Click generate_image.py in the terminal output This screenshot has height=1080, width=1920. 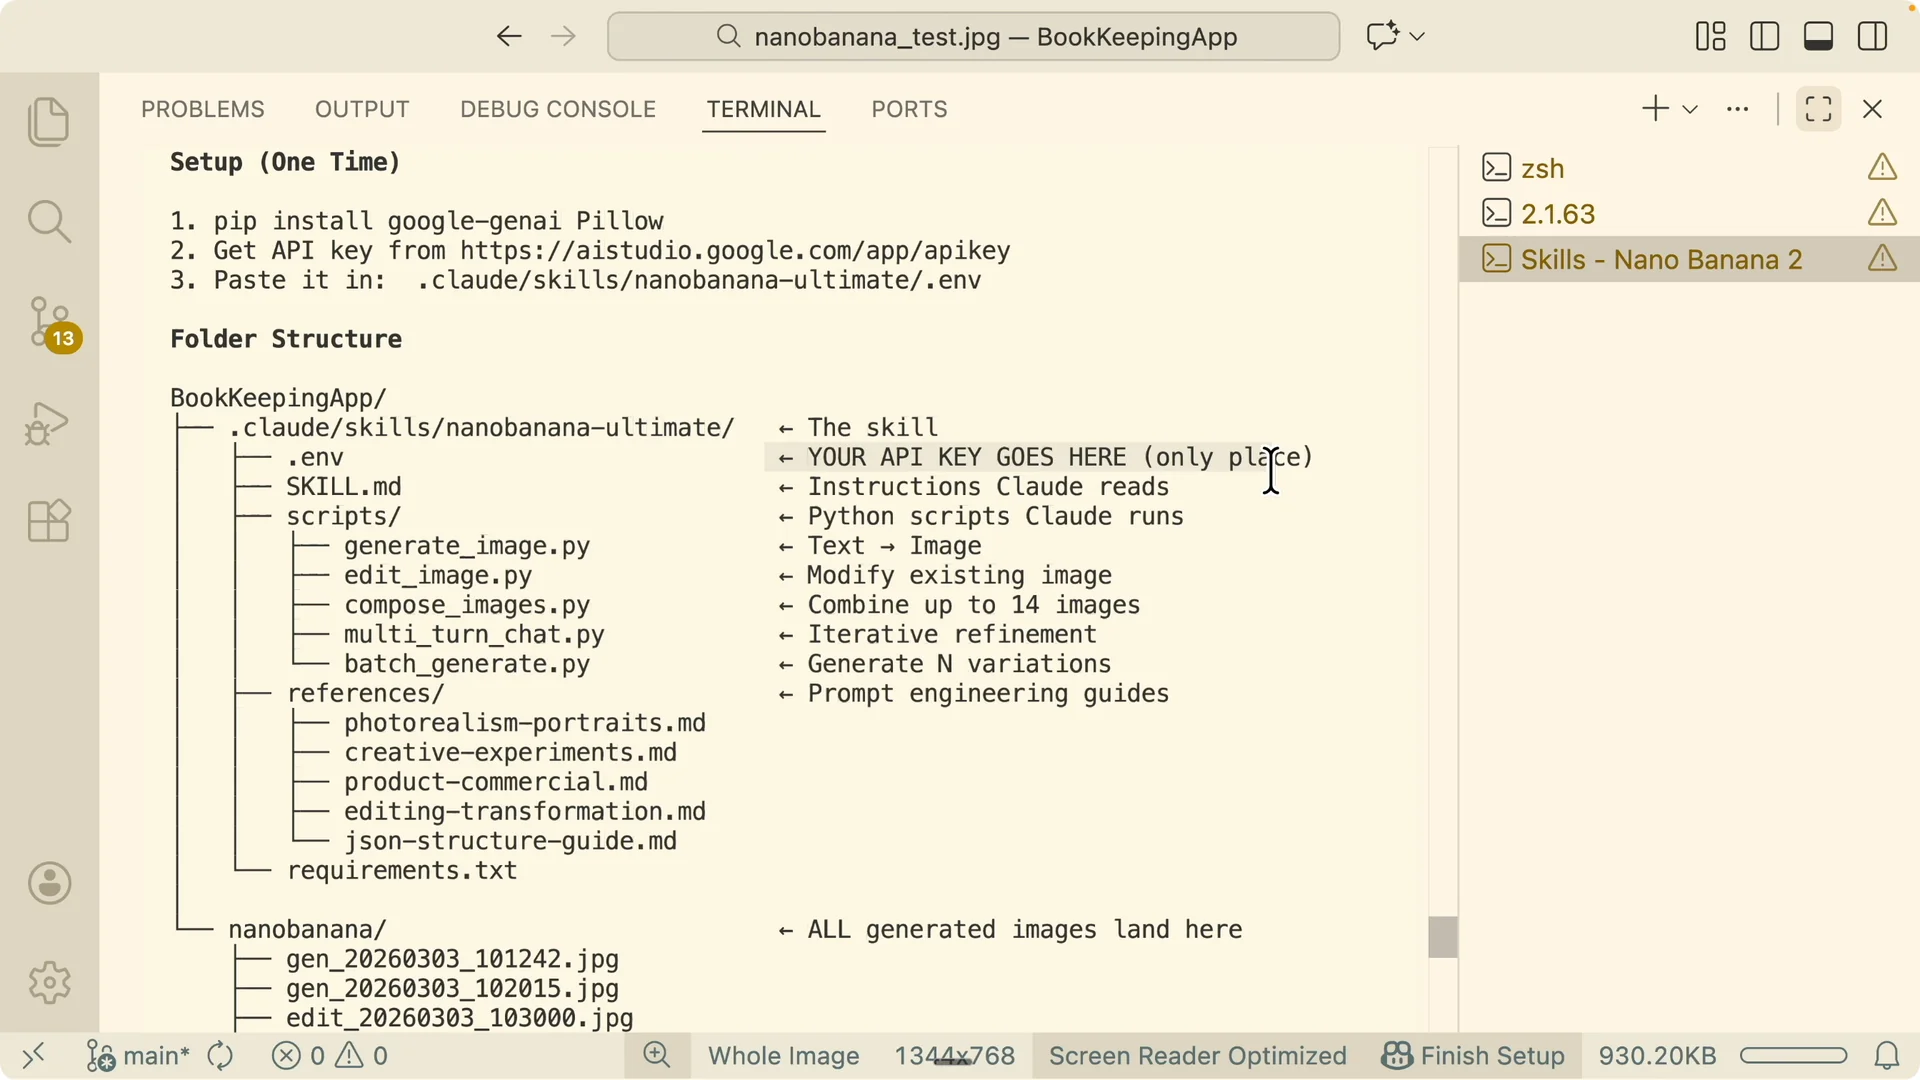click(467, 546)
